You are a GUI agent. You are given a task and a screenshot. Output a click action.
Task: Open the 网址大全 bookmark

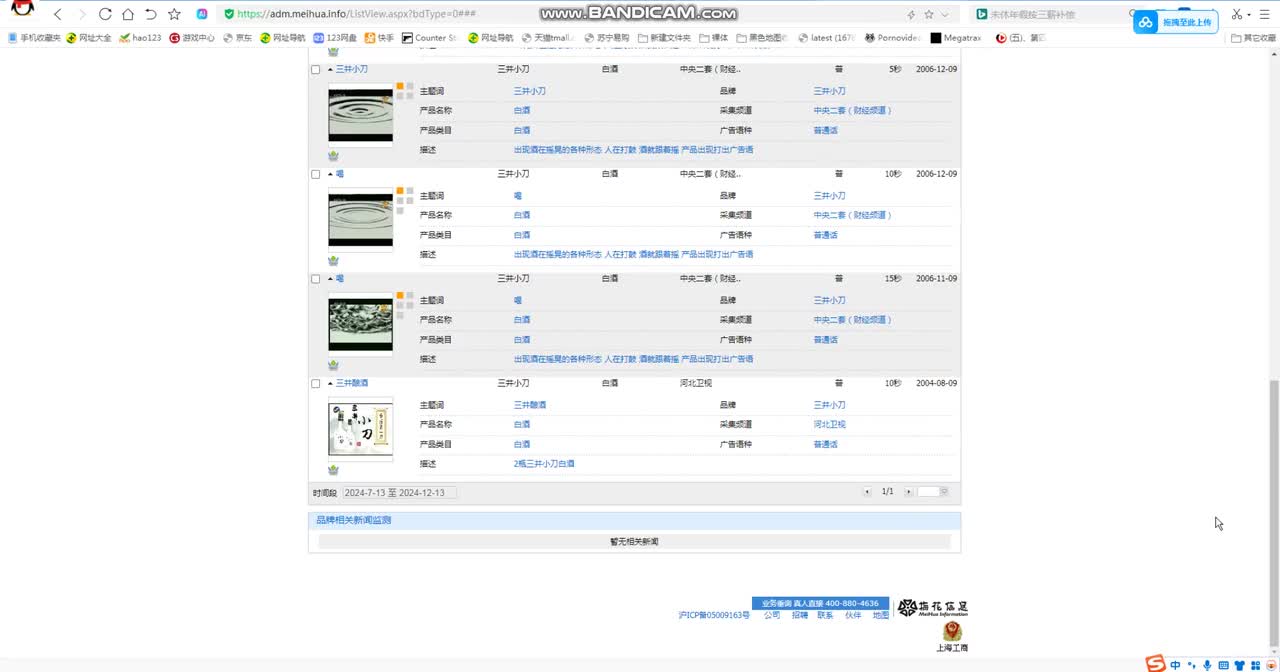(89, 38)
